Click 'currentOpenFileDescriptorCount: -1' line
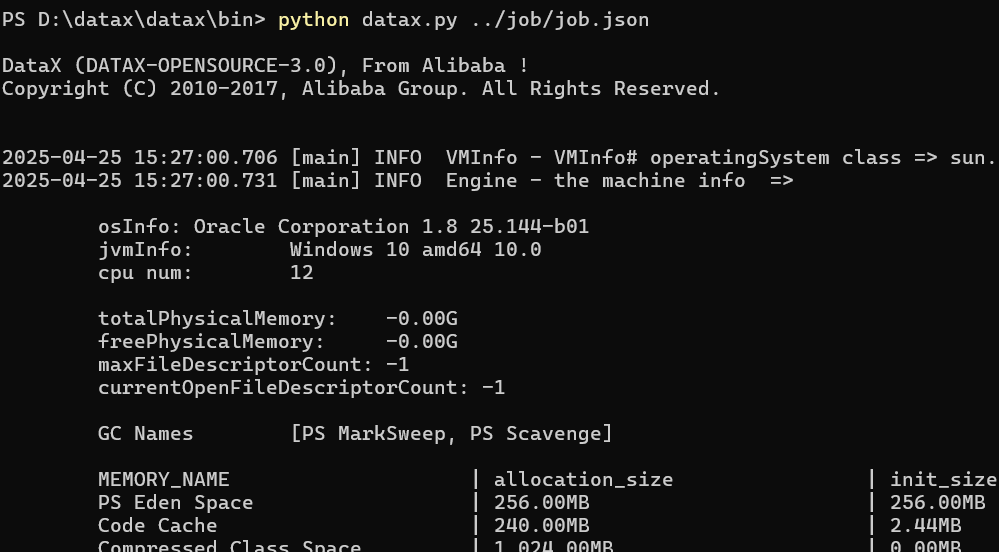 point(301,388)
